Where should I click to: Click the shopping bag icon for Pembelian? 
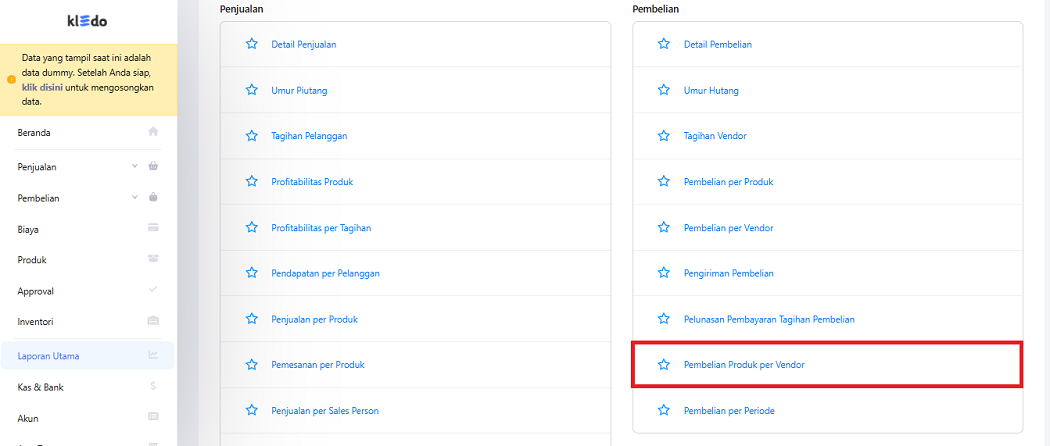[153, 197]
